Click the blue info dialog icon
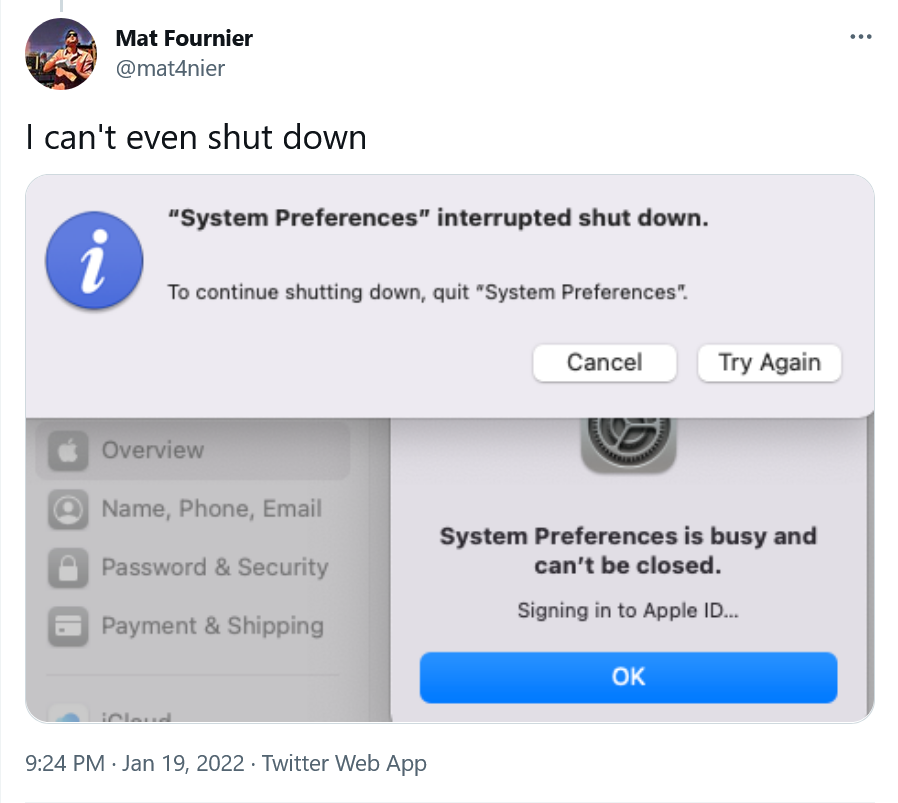 click(94, 261)
